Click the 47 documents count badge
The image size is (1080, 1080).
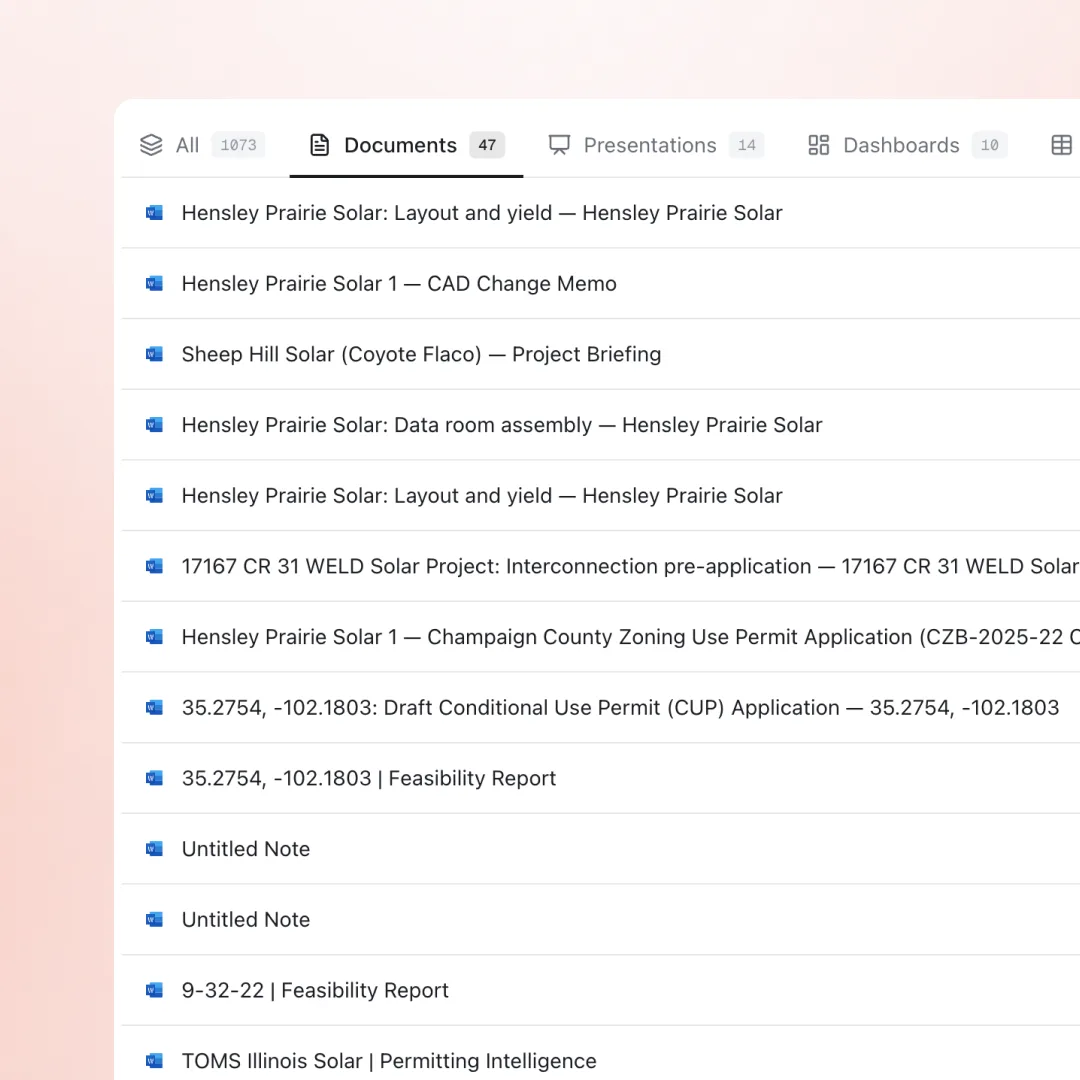[x=487, y=145]
